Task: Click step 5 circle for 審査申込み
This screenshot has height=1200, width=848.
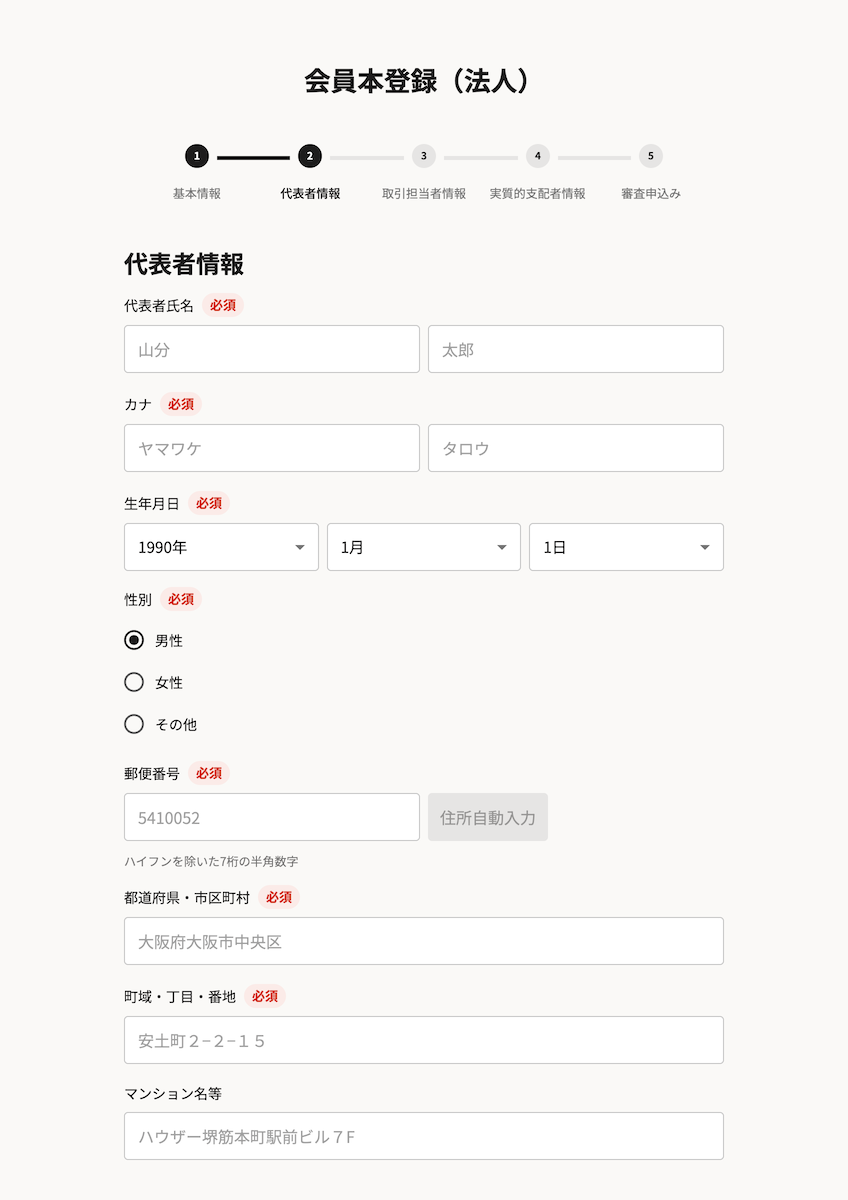Action: pos(650,156)
